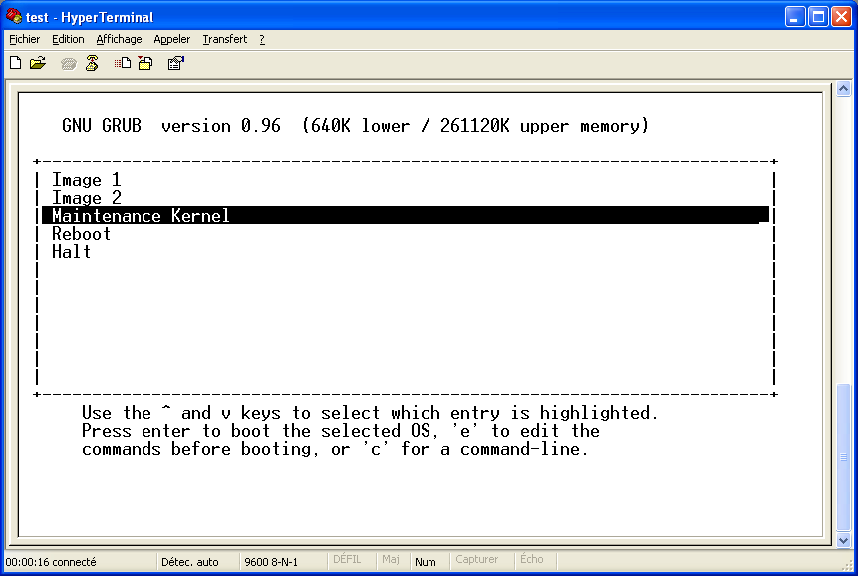858x576 pixels.
Task: Open the Appeler menu
Action: (172, 39)
